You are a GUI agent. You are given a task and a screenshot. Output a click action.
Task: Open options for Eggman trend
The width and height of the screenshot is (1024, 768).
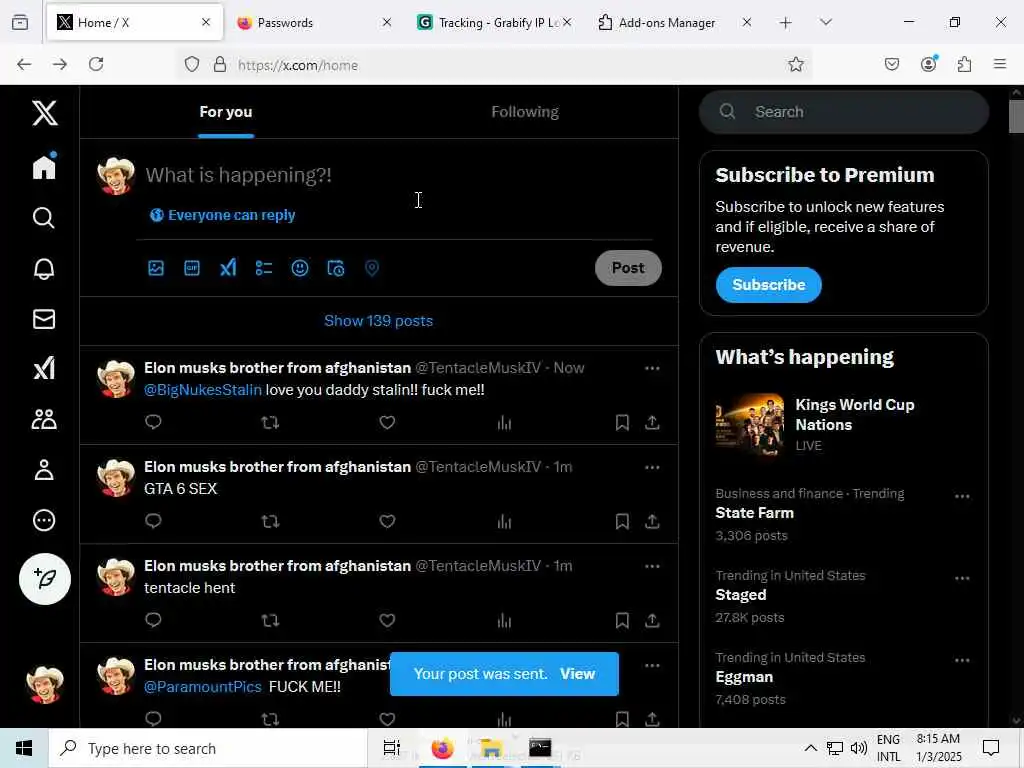(962, 660)
